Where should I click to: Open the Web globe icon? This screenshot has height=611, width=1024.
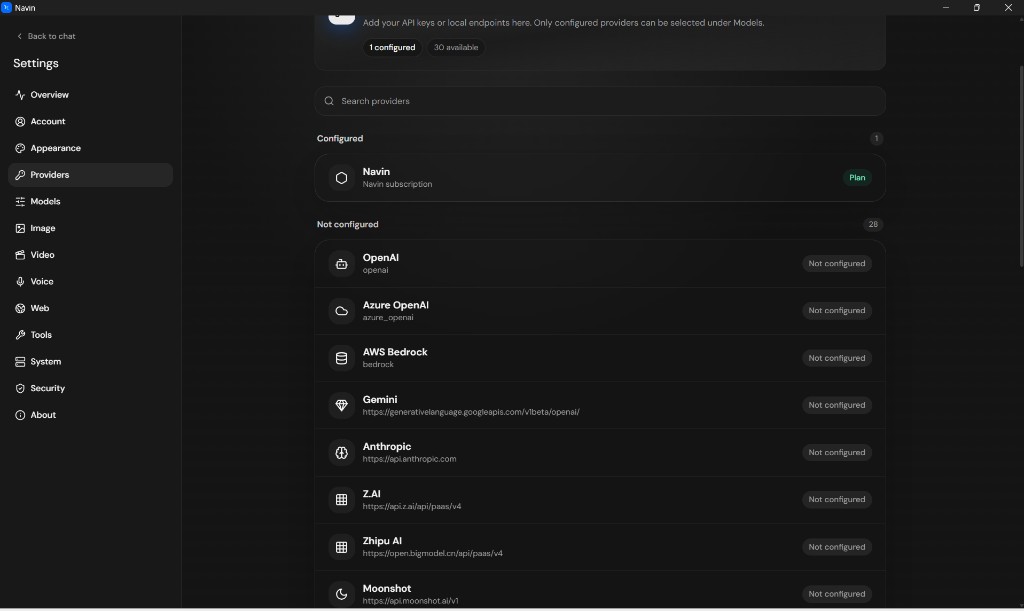coord(20,308)
